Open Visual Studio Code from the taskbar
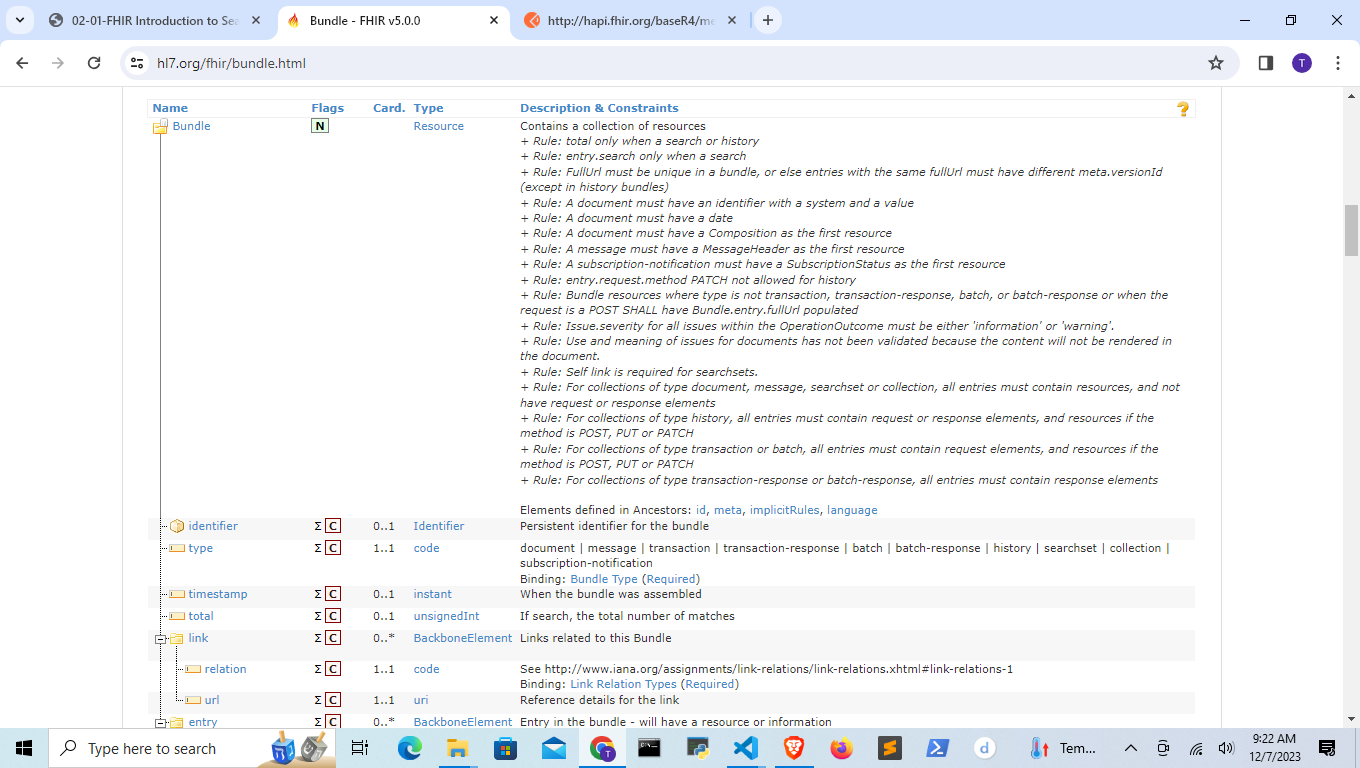 [746, 748]
